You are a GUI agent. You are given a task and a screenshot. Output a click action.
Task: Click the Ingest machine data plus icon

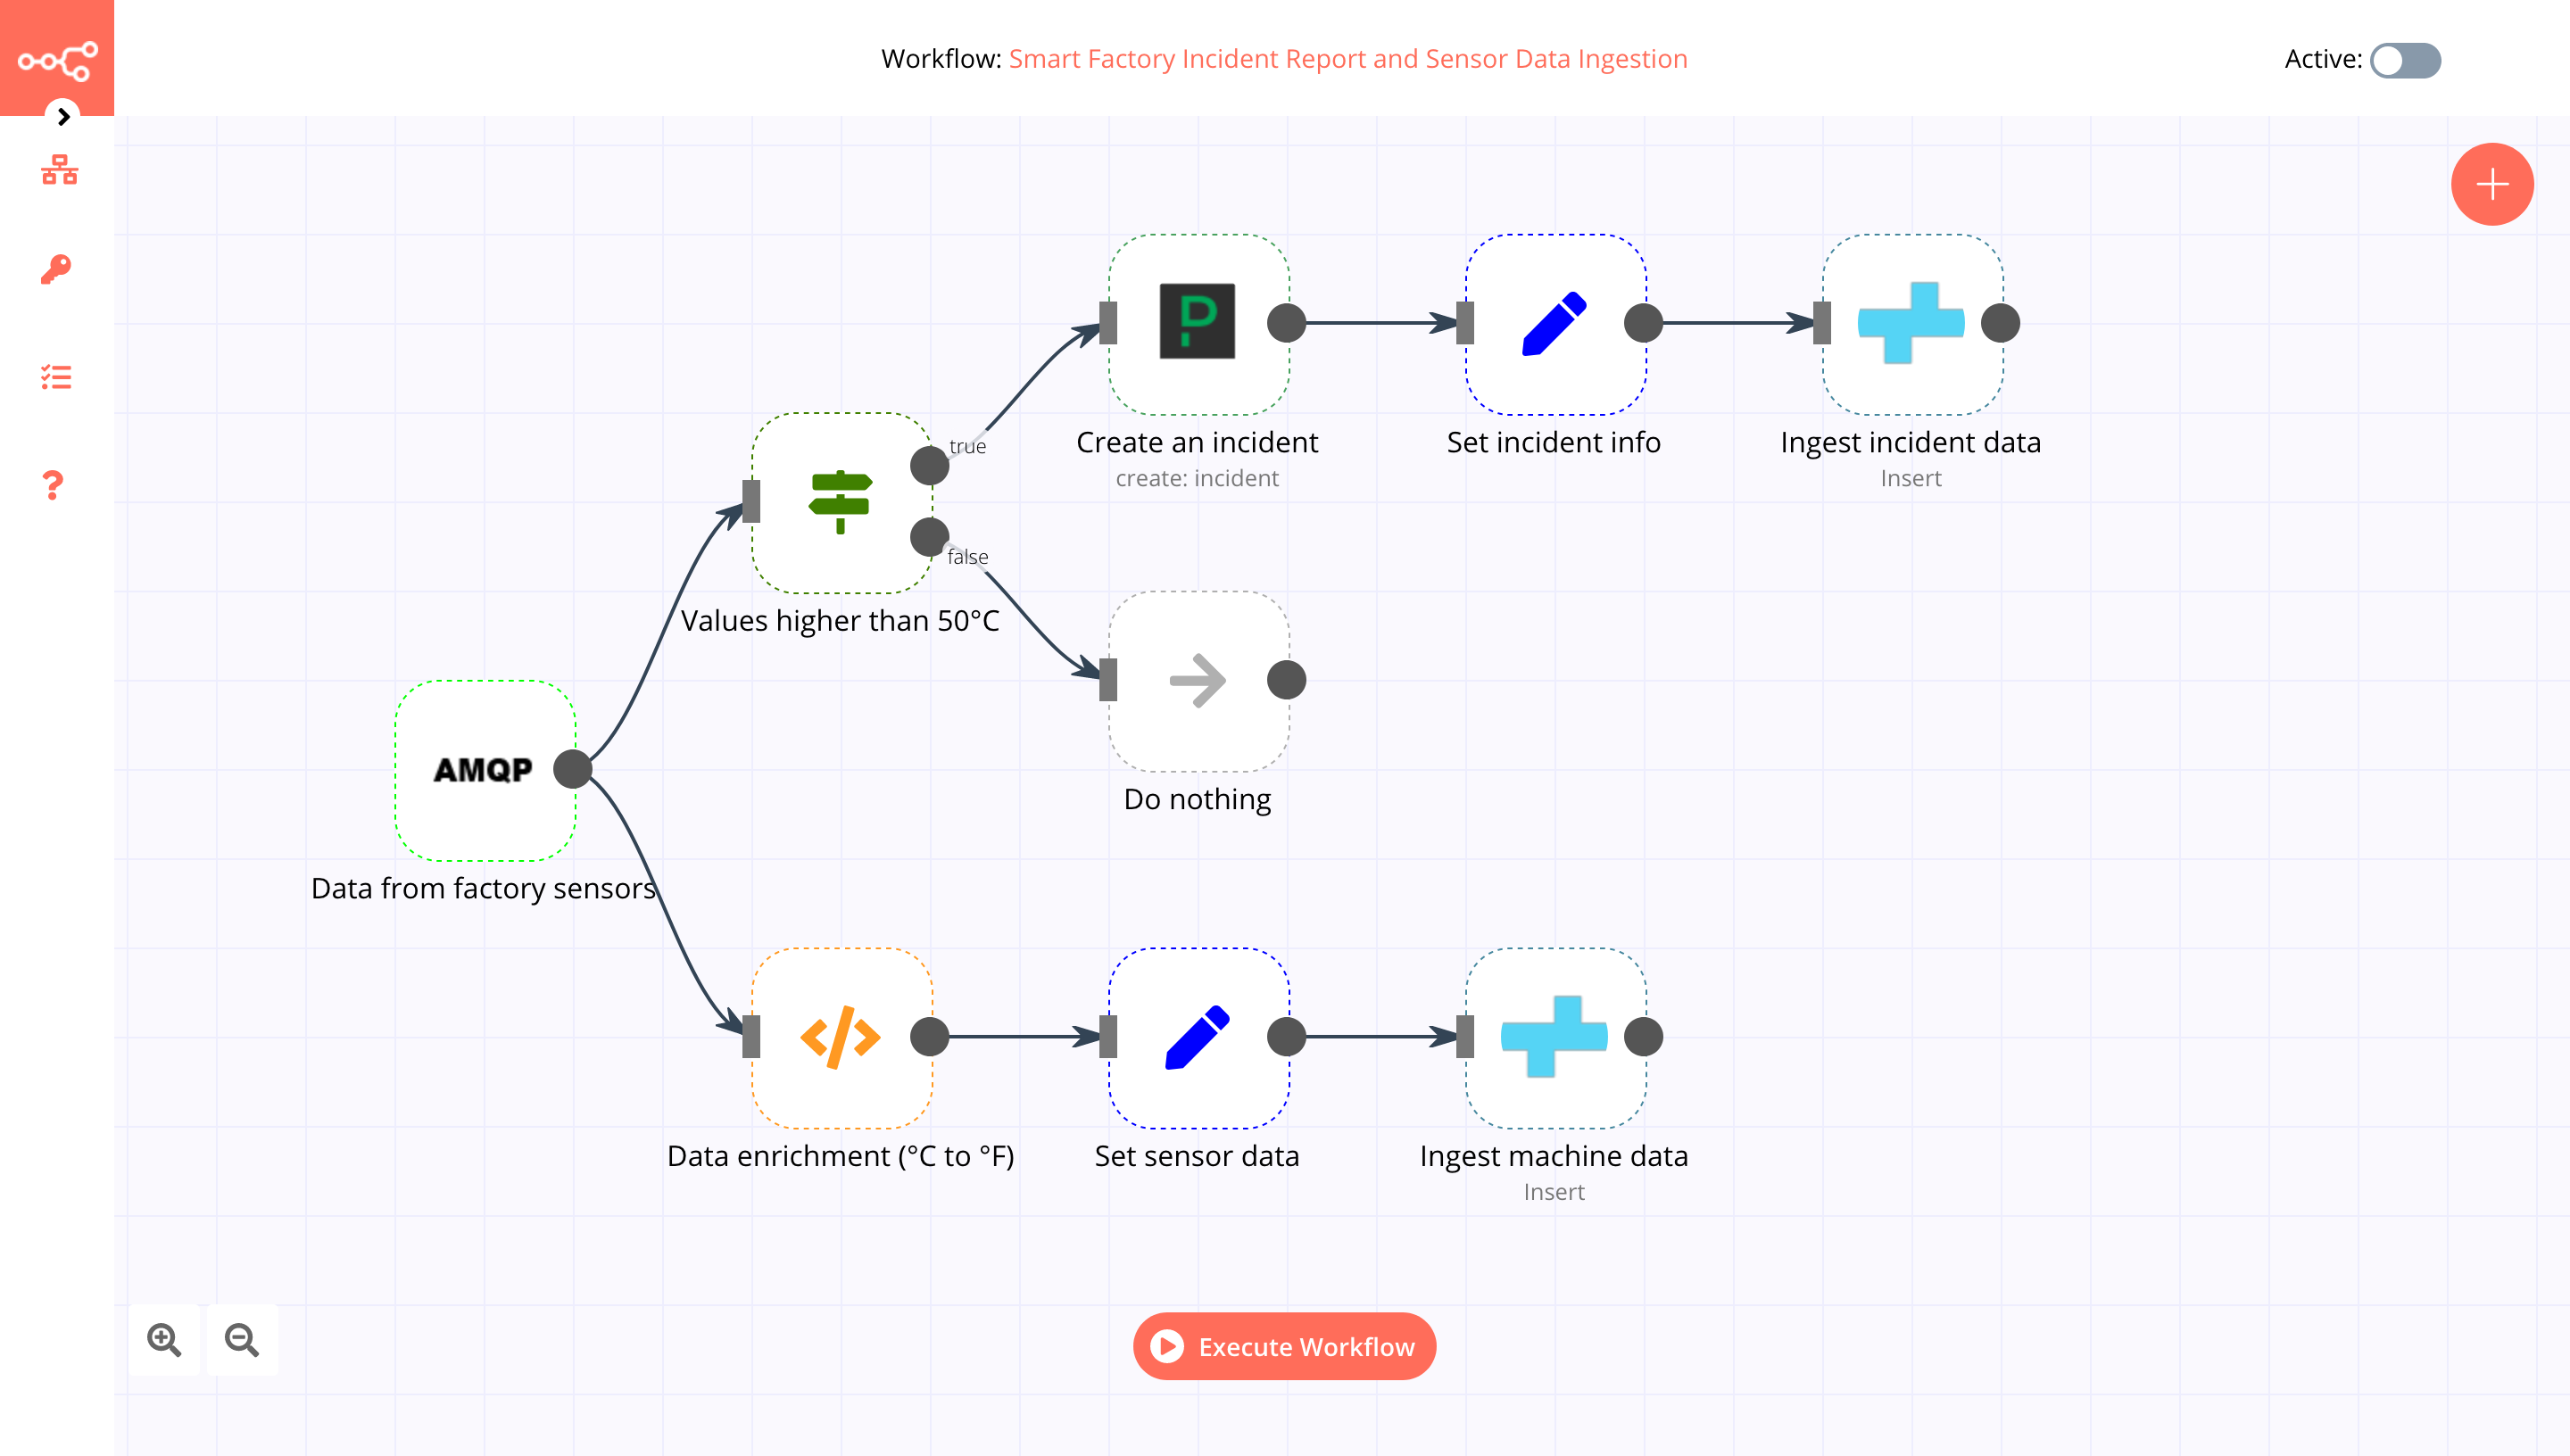1554,1038
